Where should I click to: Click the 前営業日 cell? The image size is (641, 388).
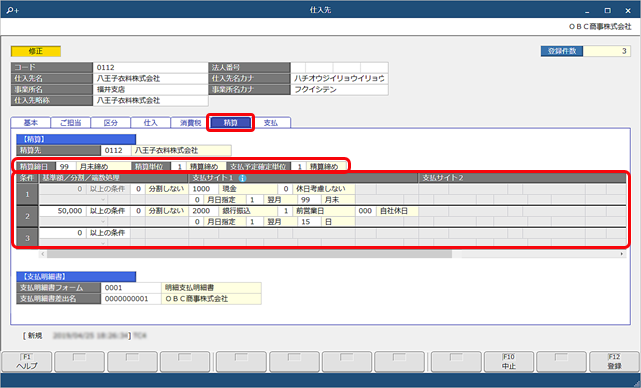[x=324, y=211]
